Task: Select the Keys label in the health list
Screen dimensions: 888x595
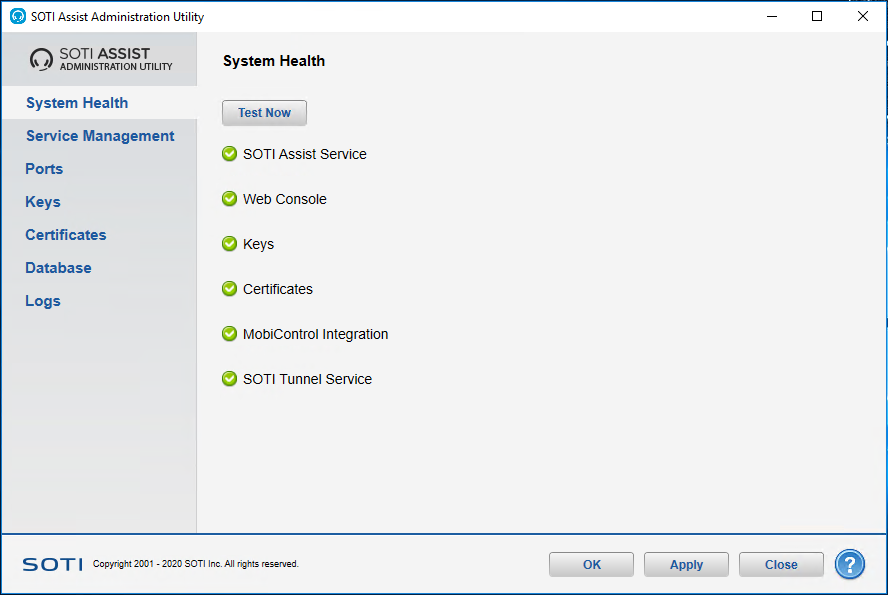Action: (x=258, y=244)
